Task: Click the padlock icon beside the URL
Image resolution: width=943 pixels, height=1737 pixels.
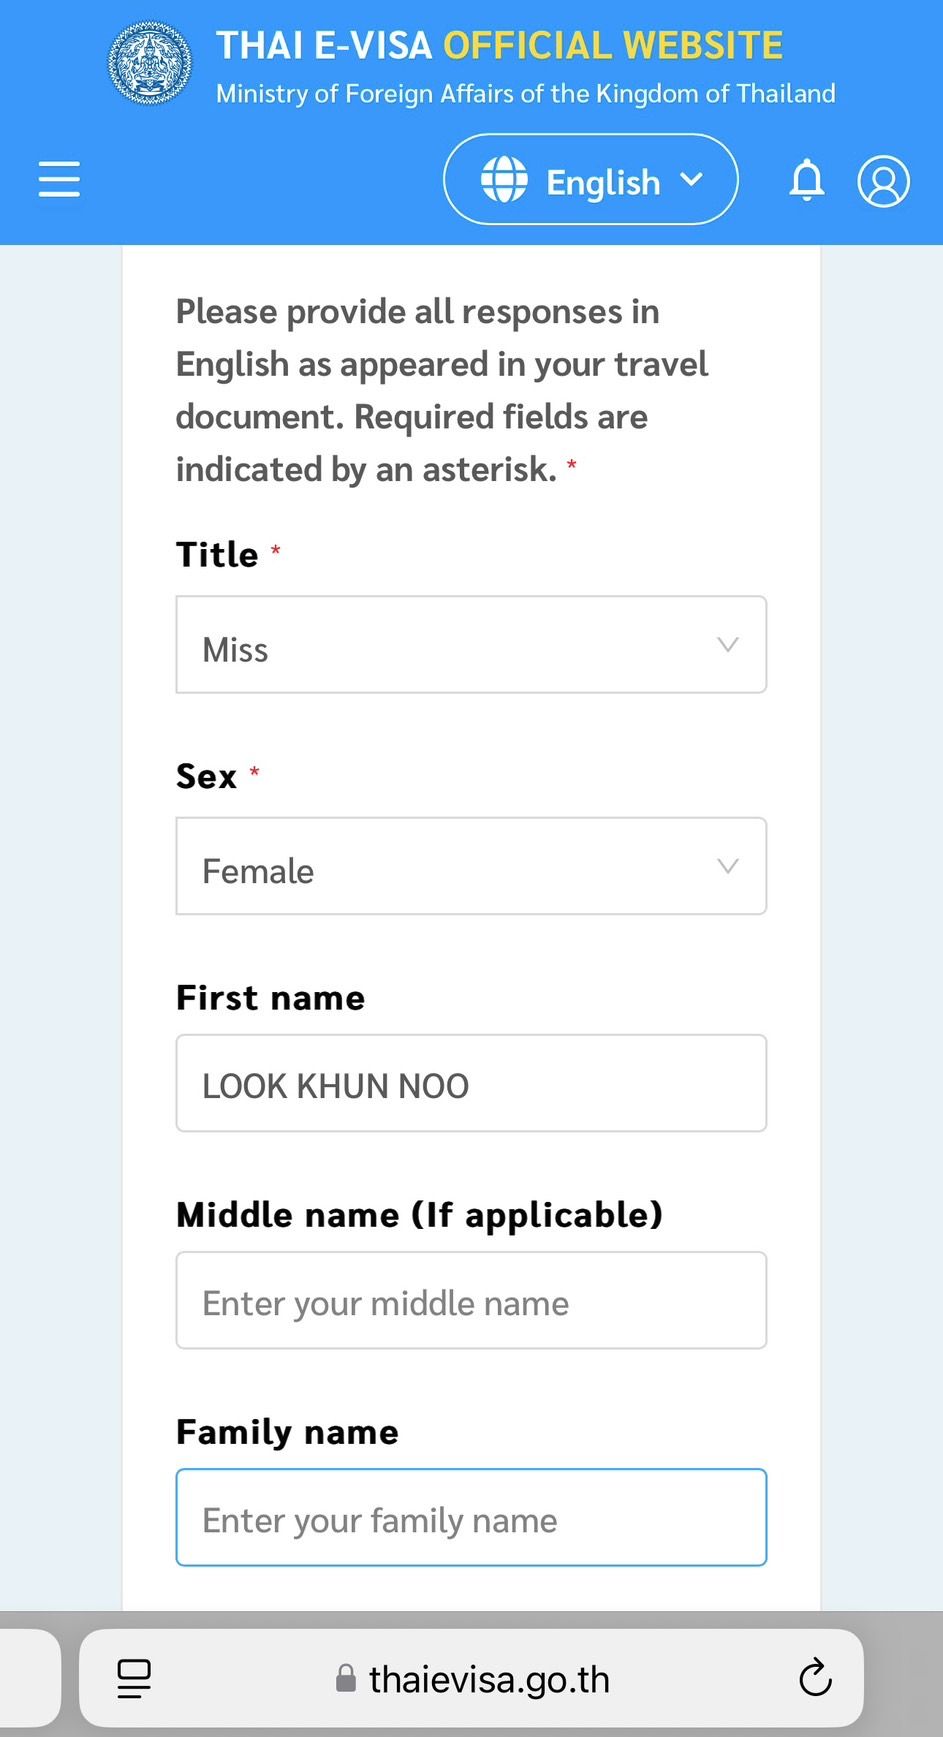Action: (x=346, y=1679)
